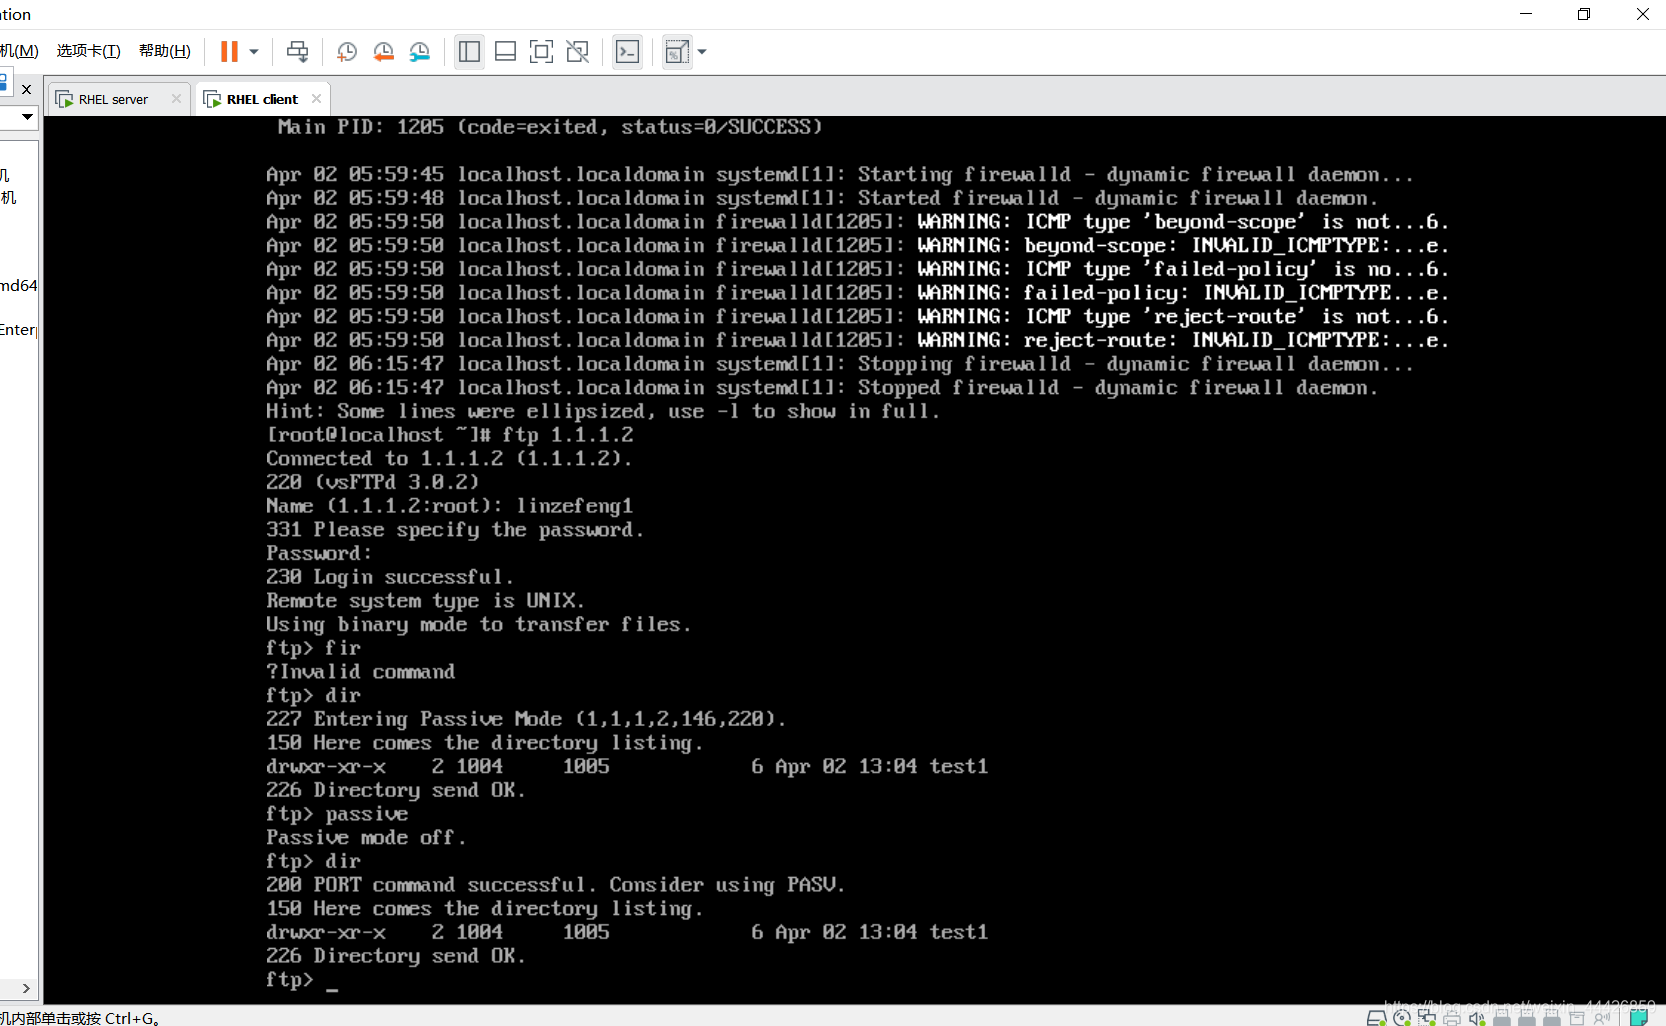This screenshot has width=1666, height=1026.
Task: Close the RHEL server tab
Action: [x=176, y=98]
